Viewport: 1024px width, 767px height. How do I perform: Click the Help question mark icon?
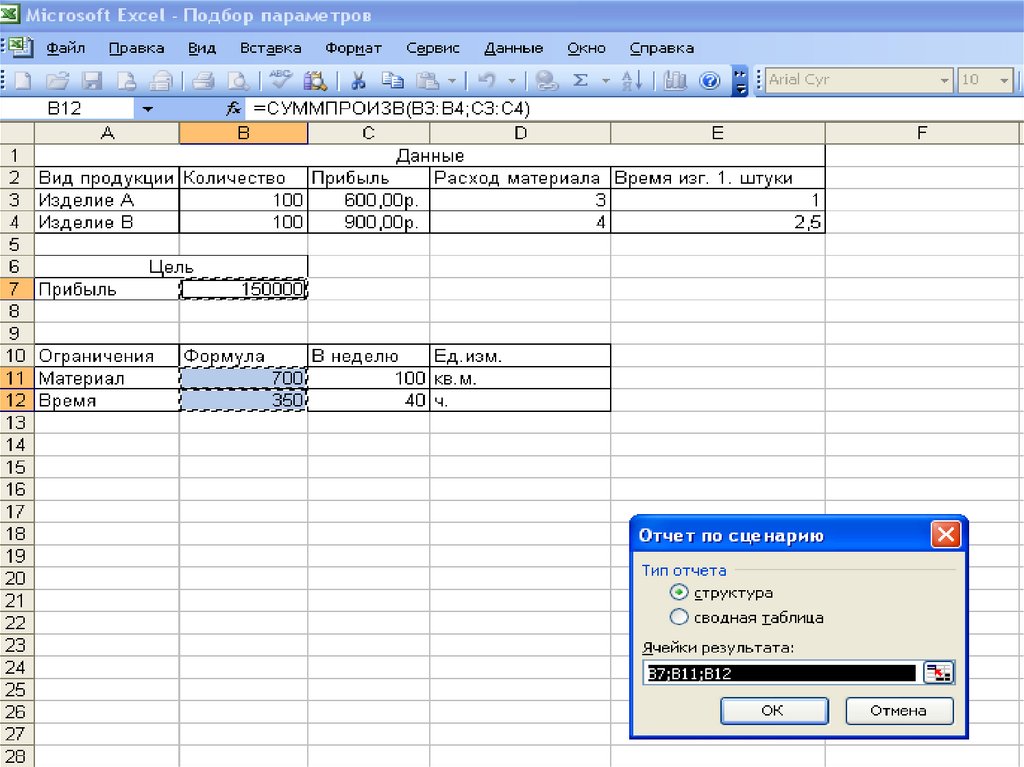(709, 81)
